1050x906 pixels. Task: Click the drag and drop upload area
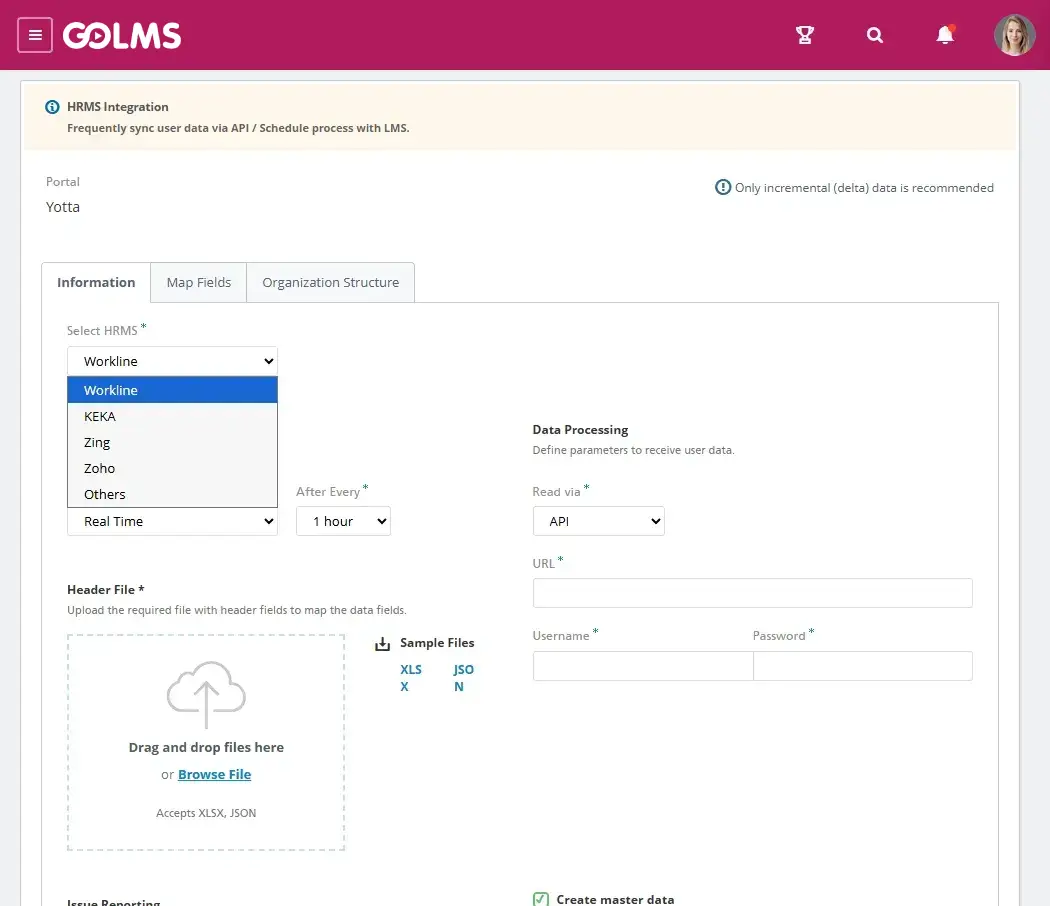point(206,743)
